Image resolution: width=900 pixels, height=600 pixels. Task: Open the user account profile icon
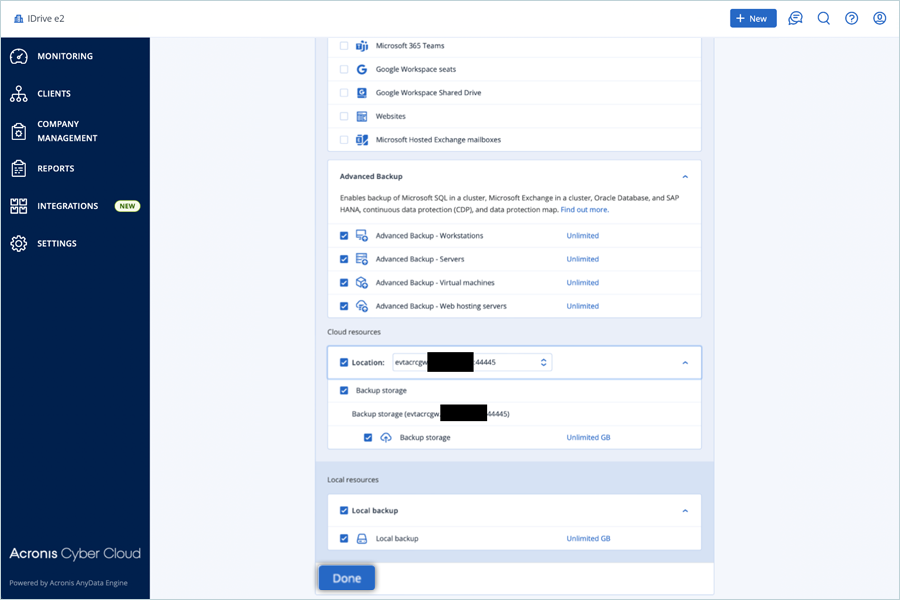[879, 18]
